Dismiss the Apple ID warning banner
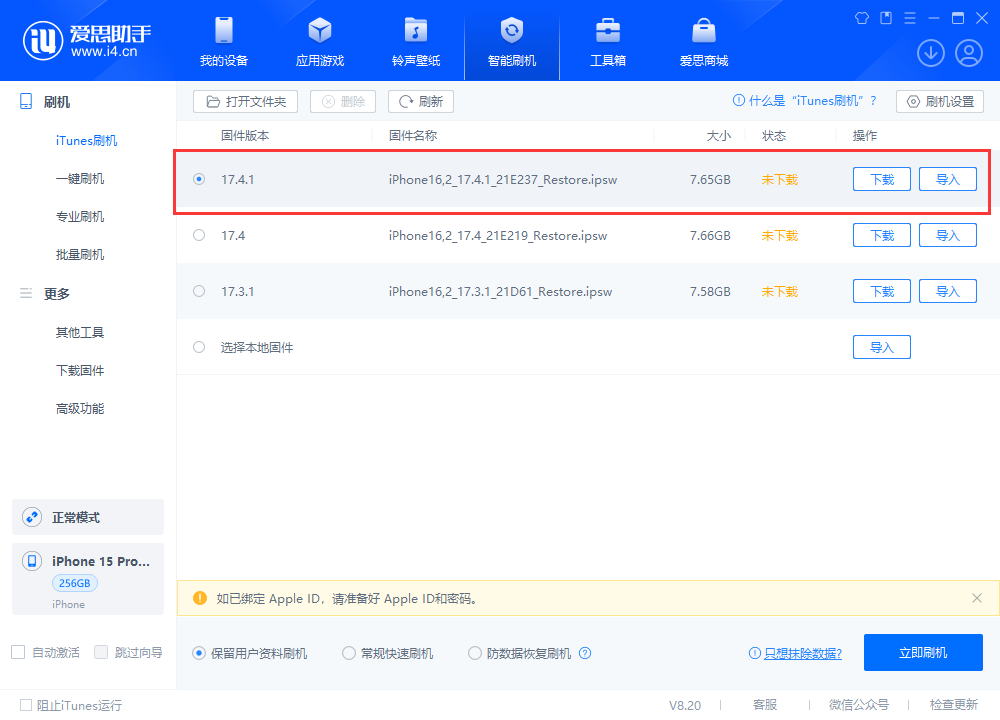 coord(977,598)
